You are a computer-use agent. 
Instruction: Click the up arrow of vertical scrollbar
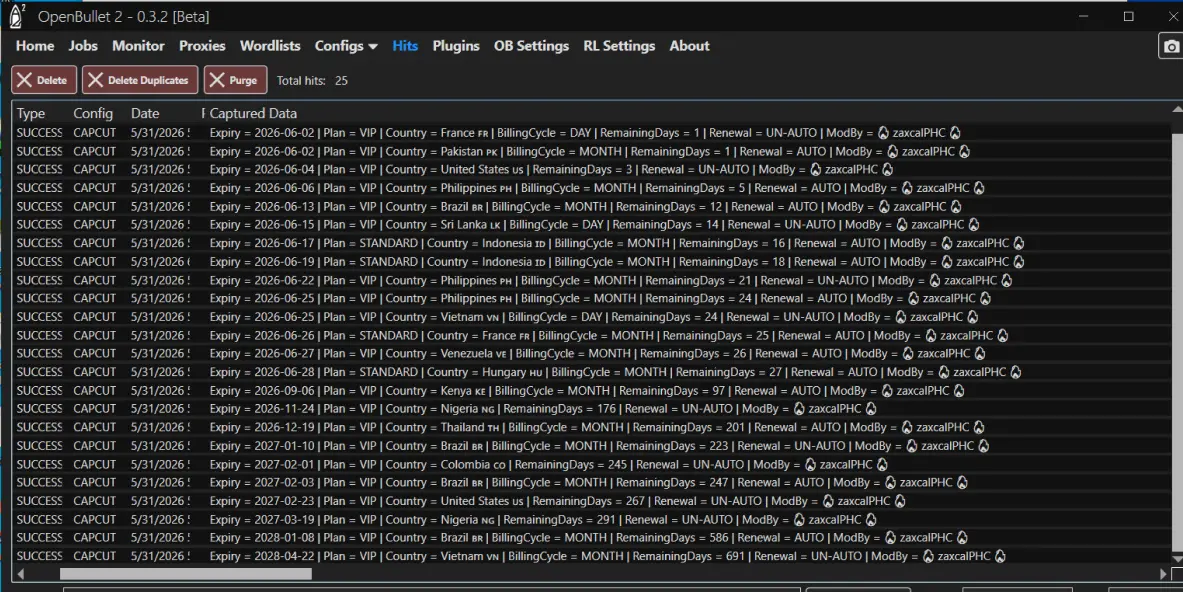coord(1177,110)
